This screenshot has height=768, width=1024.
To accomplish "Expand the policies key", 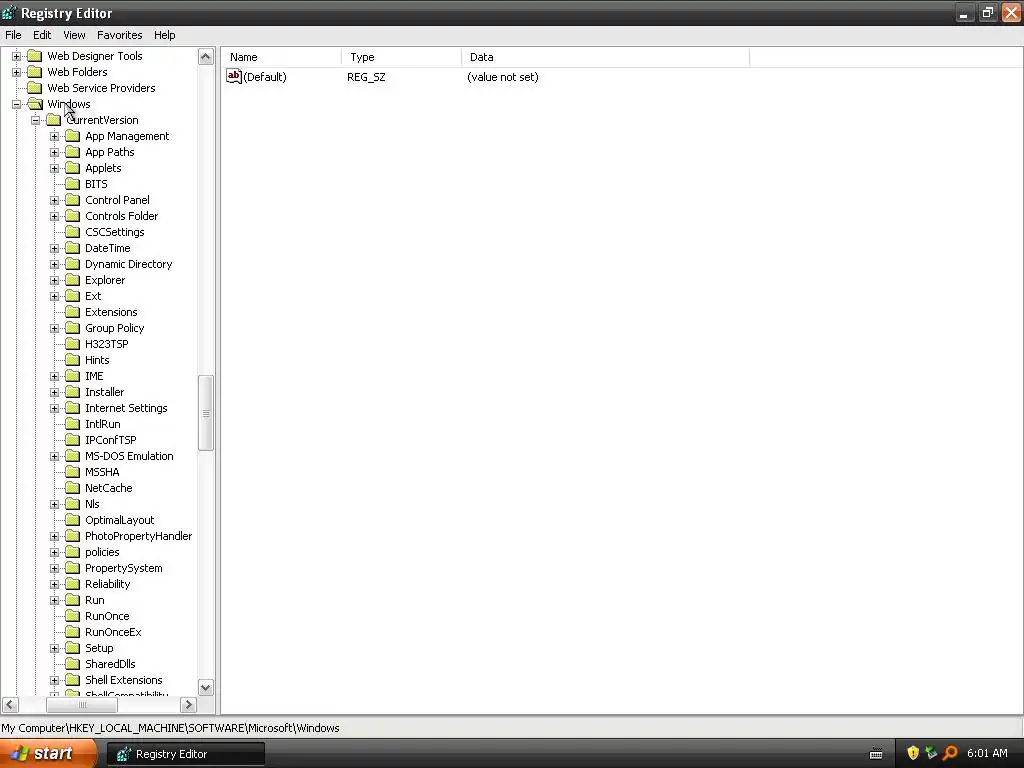I will (x=54, y=552).
